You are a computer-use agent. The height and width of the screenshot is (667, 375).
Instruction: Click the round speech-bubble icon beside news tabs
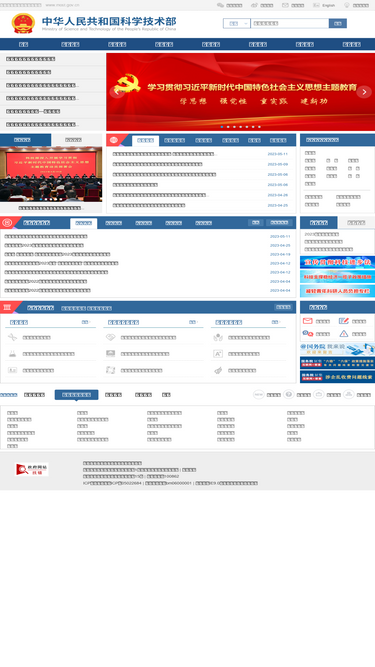(x=114, y=140)
